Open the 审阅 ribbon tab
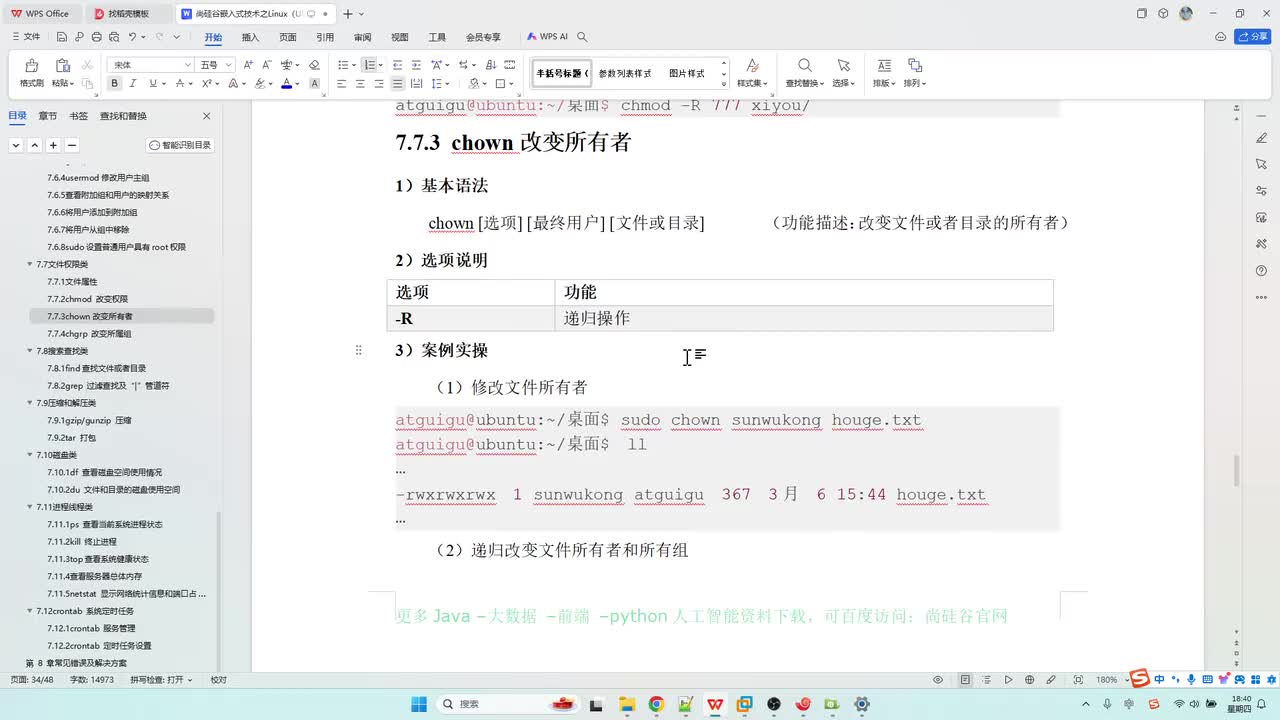The height and width of the screenshot is (720, 1280). [x=362, y=37]
